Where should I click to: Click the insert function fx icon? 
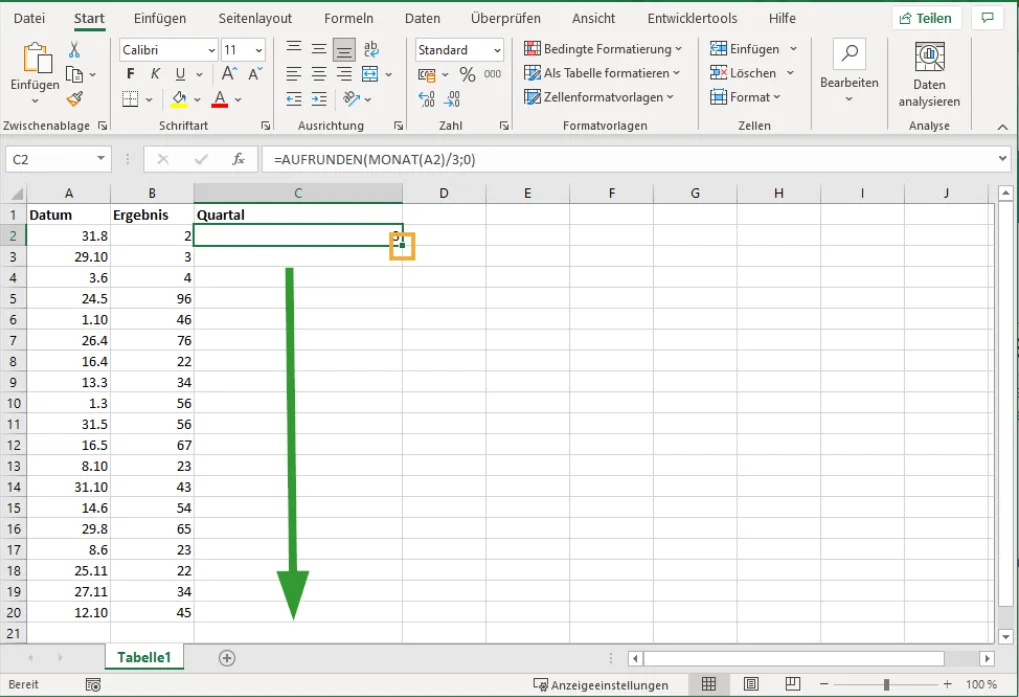coord(238,159)
